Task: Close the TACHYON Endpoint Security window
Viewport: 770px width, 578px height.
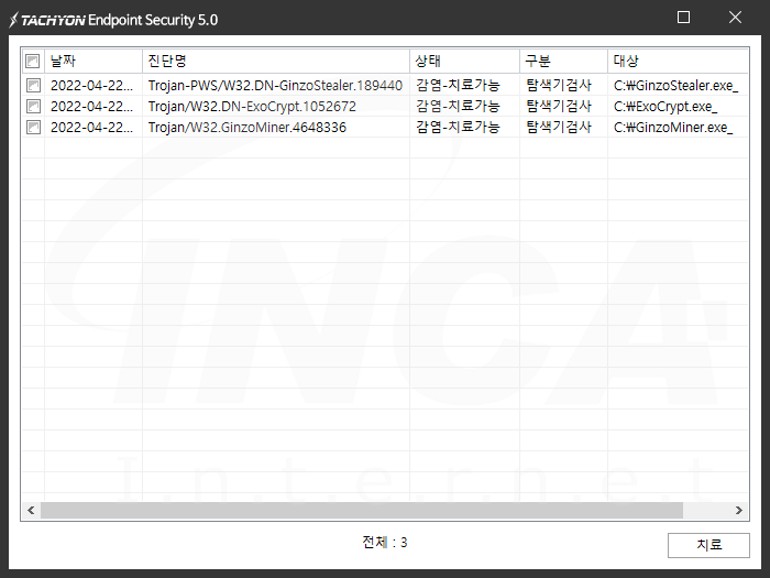Action: pyautogui.click(x=735, y=17)
